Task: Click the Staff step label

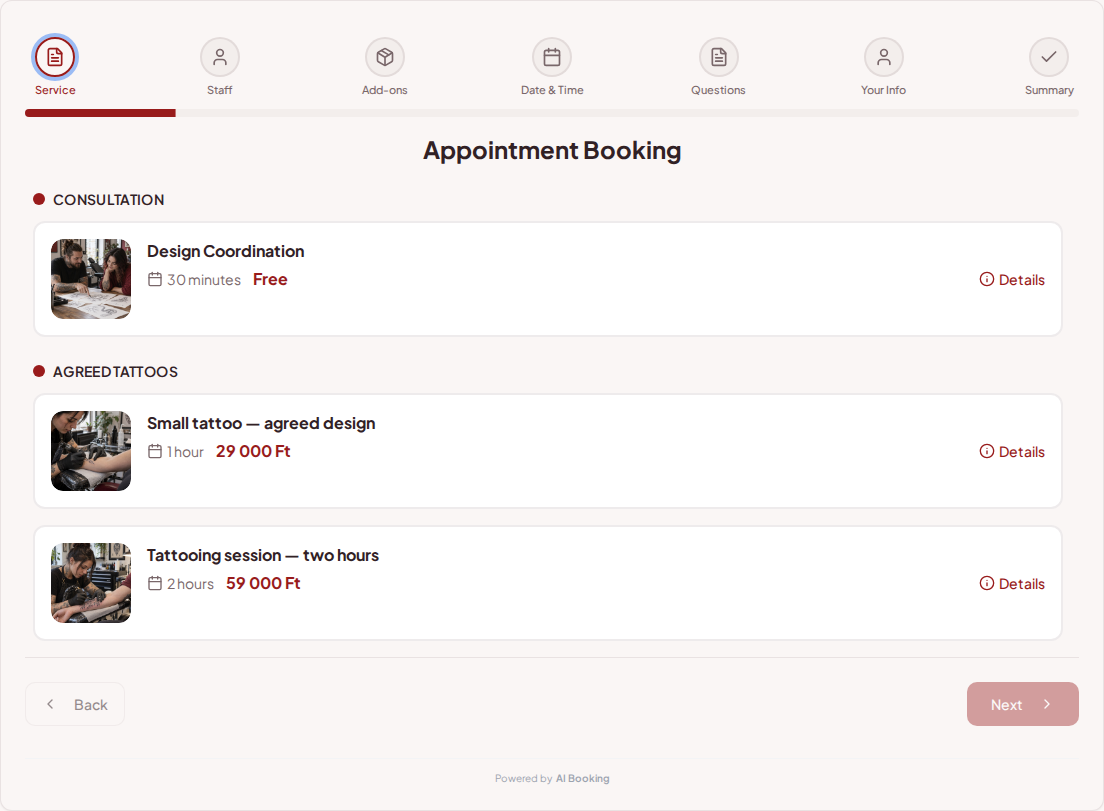Action: click(220, 90)
